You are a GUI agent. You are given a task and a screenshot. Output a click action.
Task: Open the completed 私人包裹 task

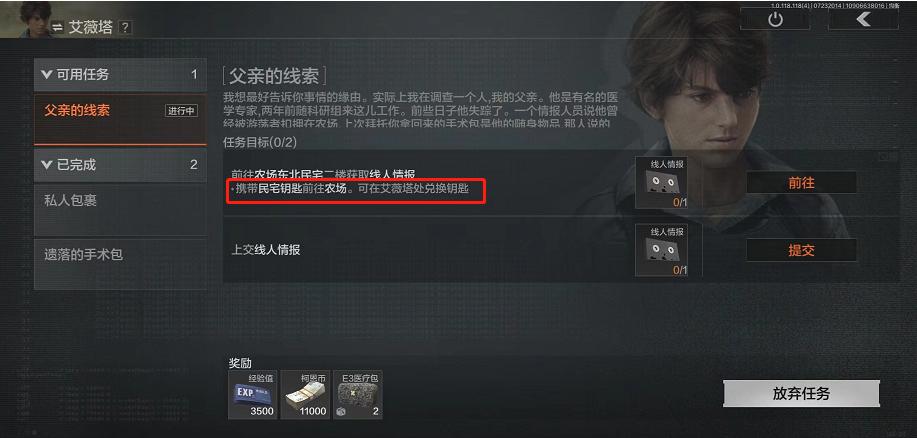pos(120,209)
